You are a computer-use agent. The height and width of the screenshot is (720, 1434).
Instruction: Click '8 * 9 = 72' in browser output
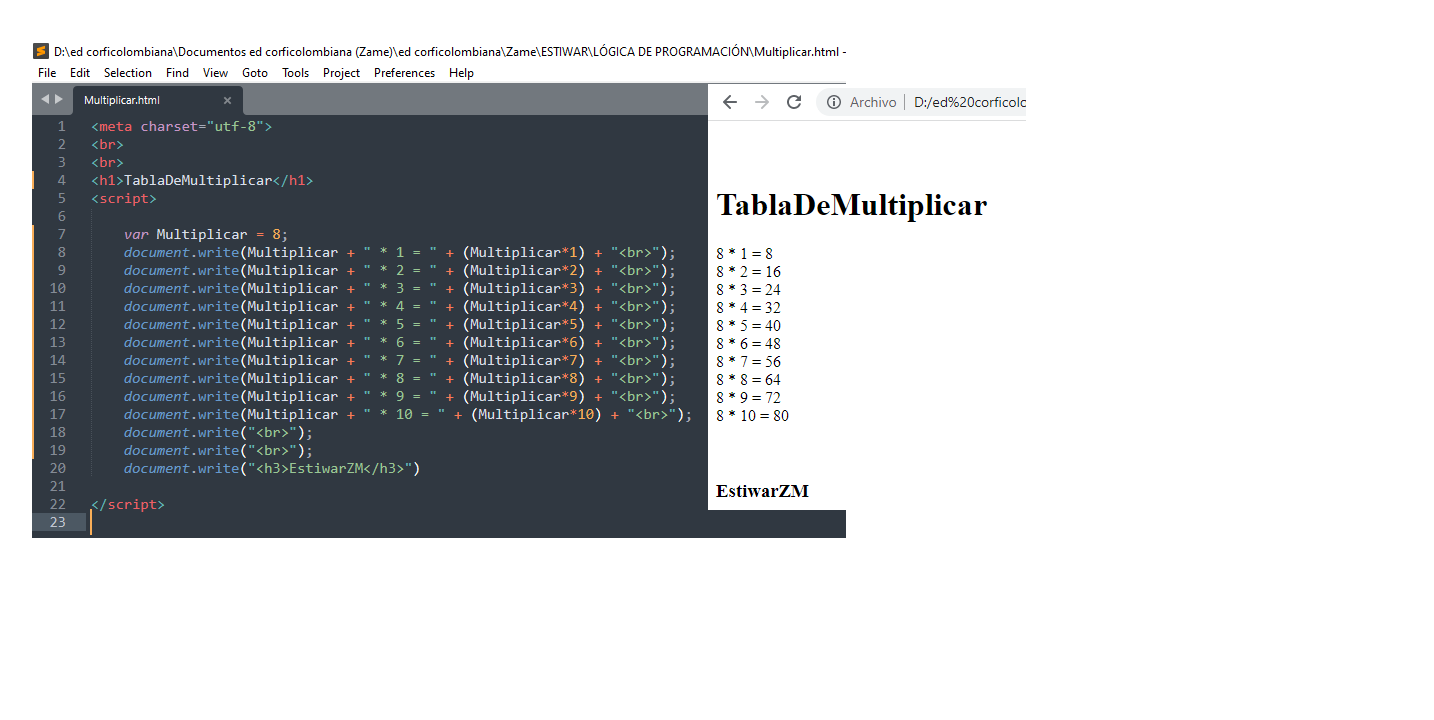click(748, 398)
